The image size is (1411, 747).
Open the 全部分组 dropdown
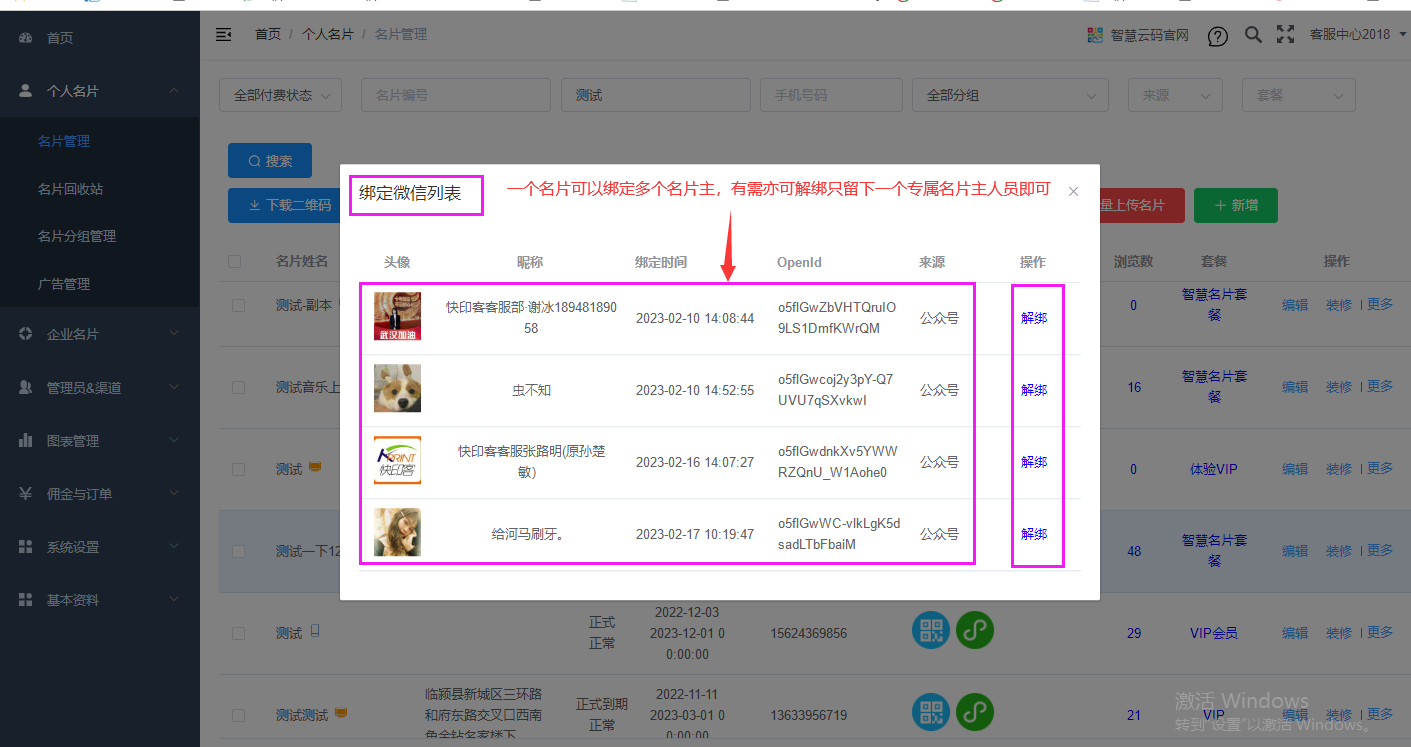click(x=1009, y=96)
